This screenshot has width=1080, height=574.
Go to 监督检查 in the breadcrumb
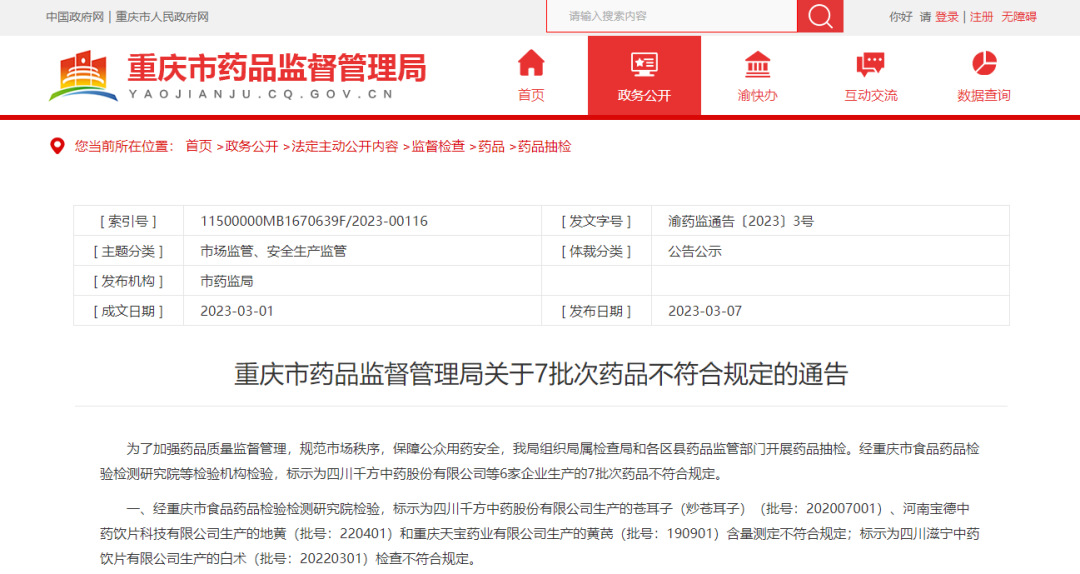tap(438, 146)
